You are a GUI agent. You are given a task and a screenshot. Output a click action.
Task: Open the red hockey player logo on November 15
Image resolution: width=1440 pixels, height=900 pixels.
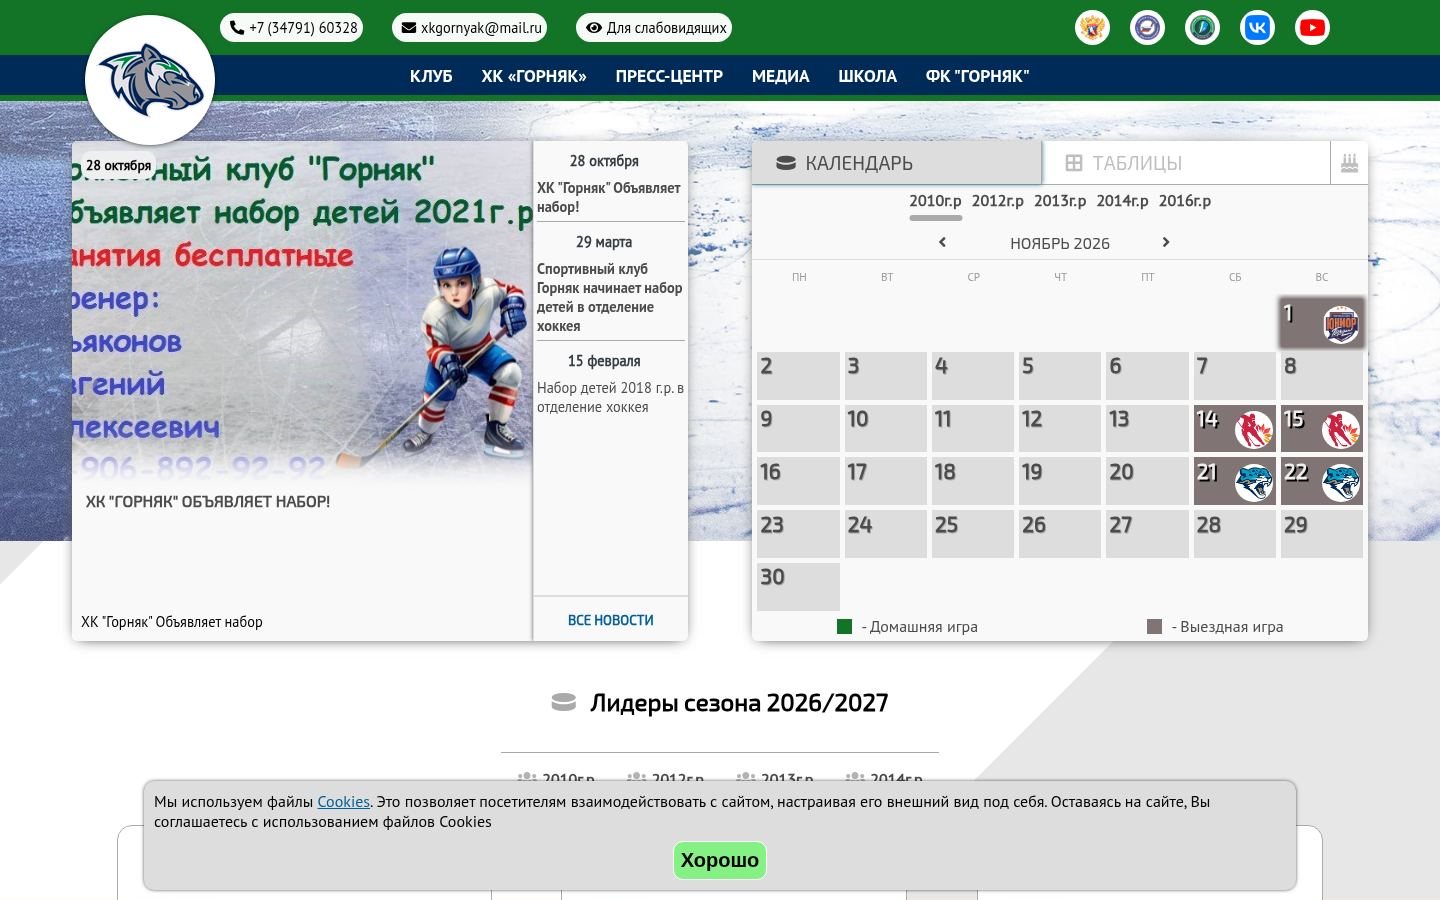[1341, 430]
